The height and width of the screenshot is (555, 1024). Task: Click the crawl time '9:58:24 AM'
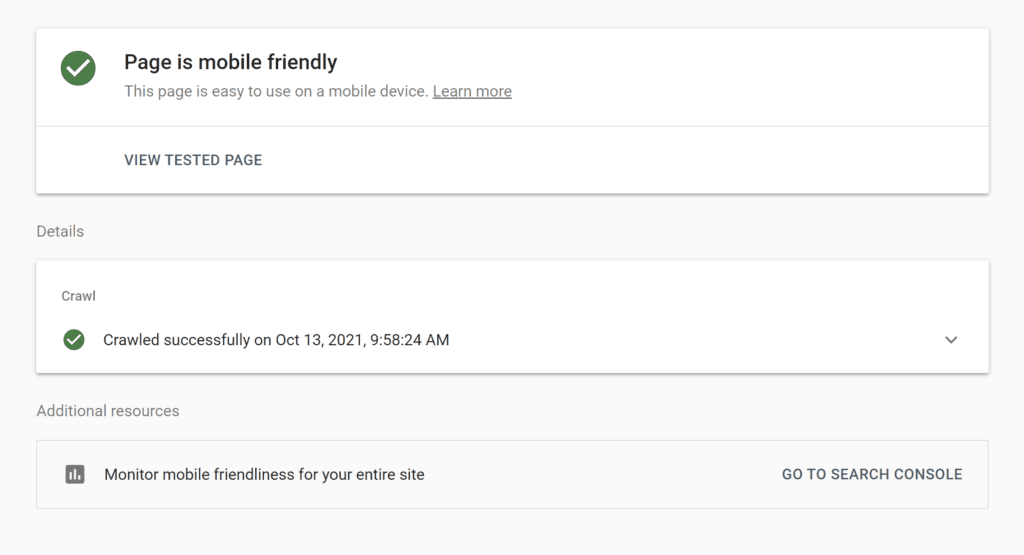coord(409,340)
